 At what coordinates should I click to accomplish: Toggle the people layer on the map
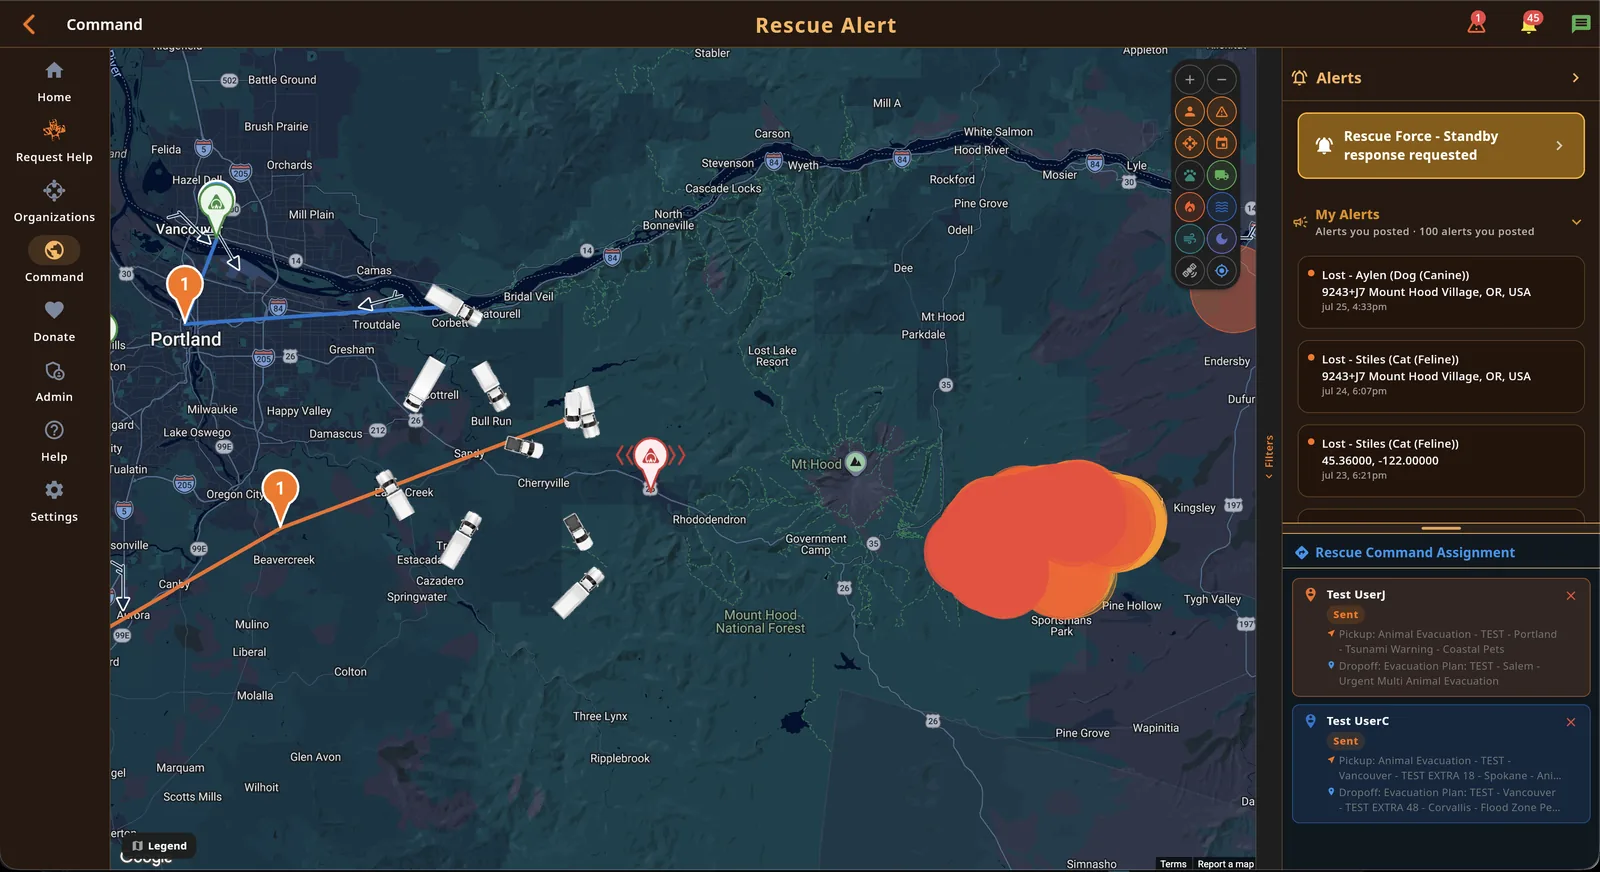[1189, 112]
